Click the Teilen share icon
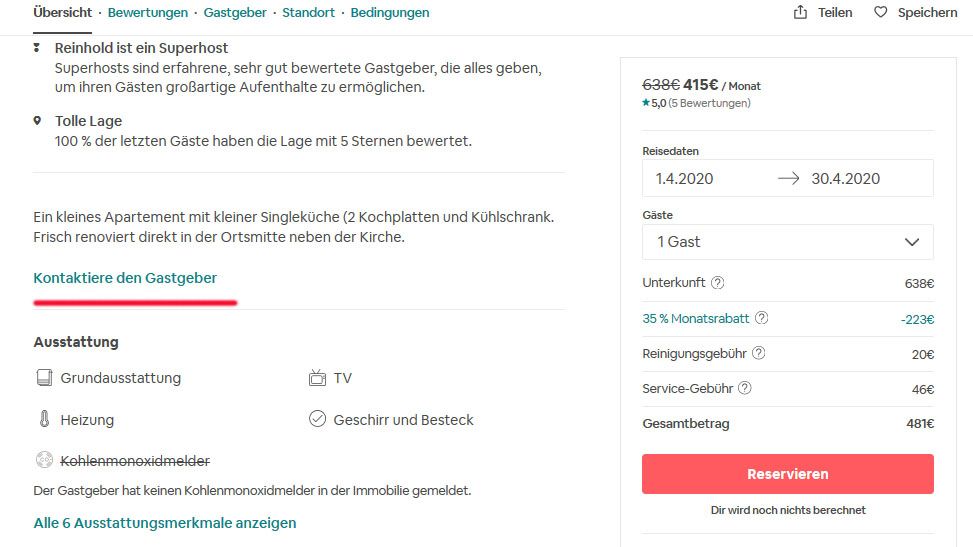 pos(800,13)
